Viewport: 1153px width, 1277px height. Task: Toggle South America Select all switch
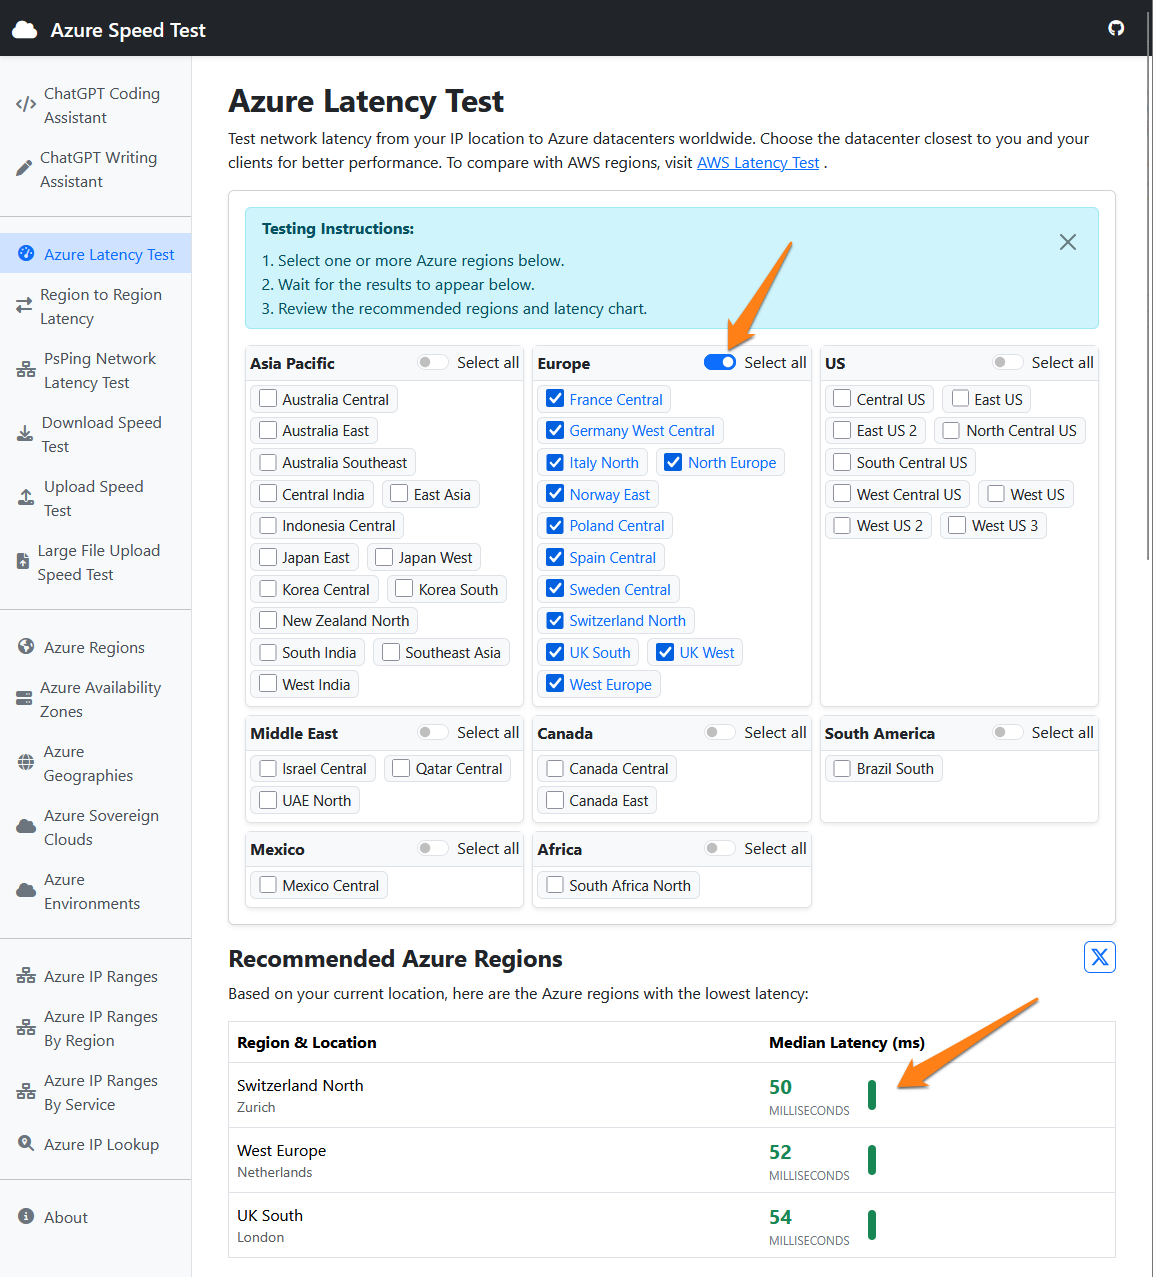tap(1007, 732)
